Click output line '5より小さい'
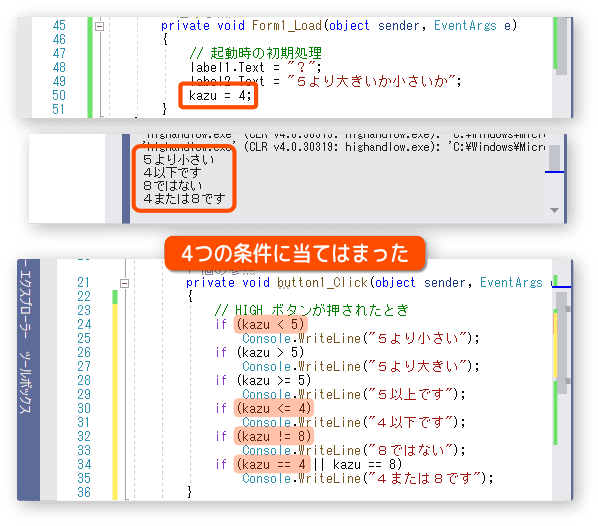This screenshot has height=526, width=598. [178, 159]
